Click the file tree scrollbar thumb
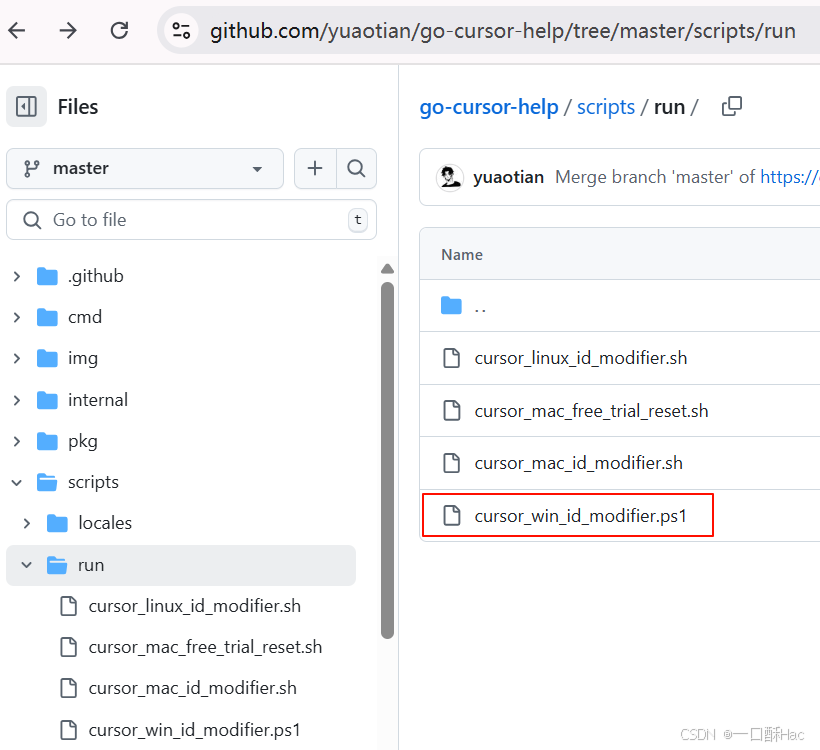This screenshot has height=750, width=820. pos(387,460)
